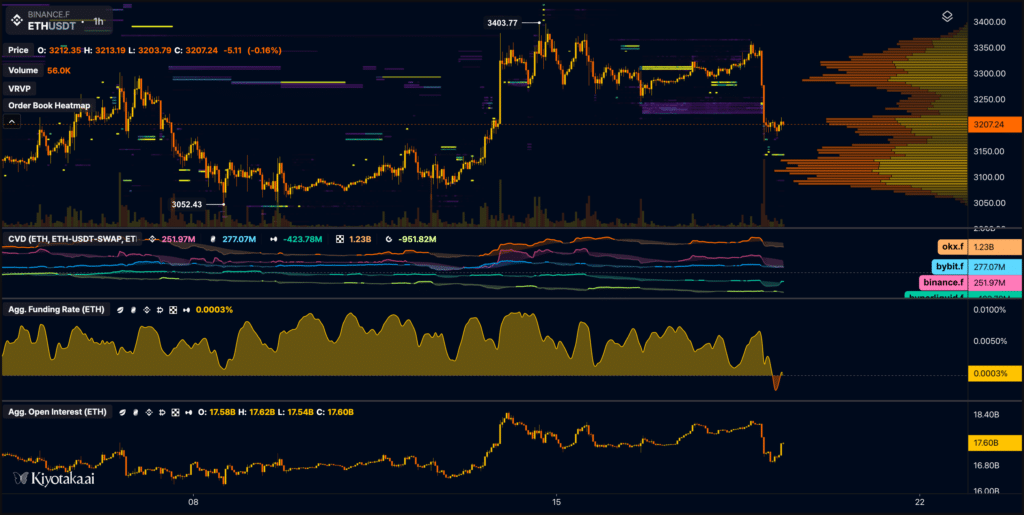
Task: Click the Hyperliquid icon in the CVD legend
Action: tap(273, 240)
